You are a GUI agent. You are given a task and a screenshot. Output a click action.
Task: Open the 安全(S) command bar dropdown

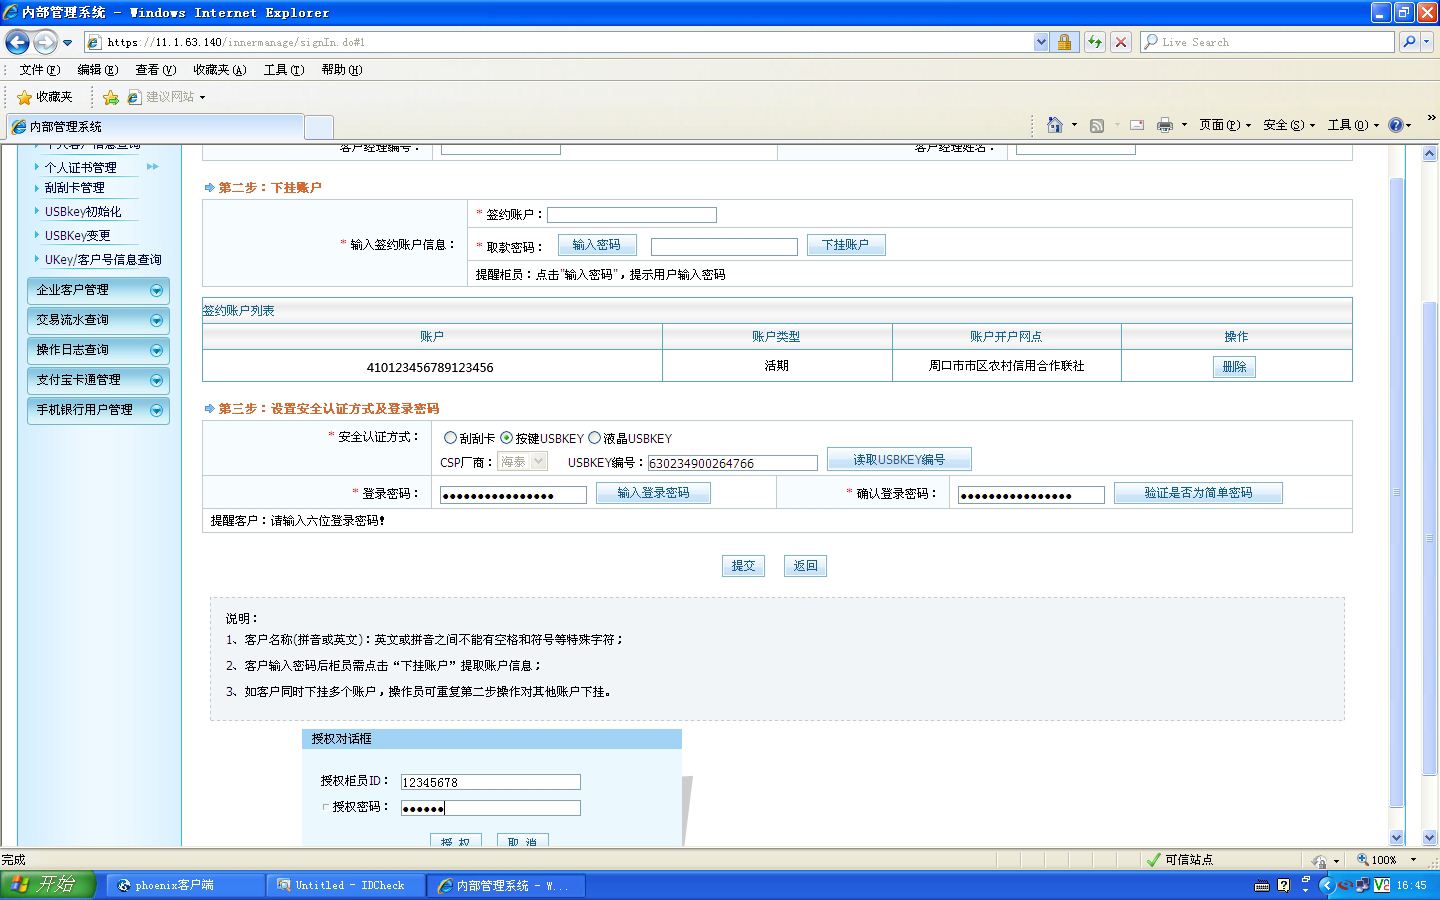(x=1289, y=125)
